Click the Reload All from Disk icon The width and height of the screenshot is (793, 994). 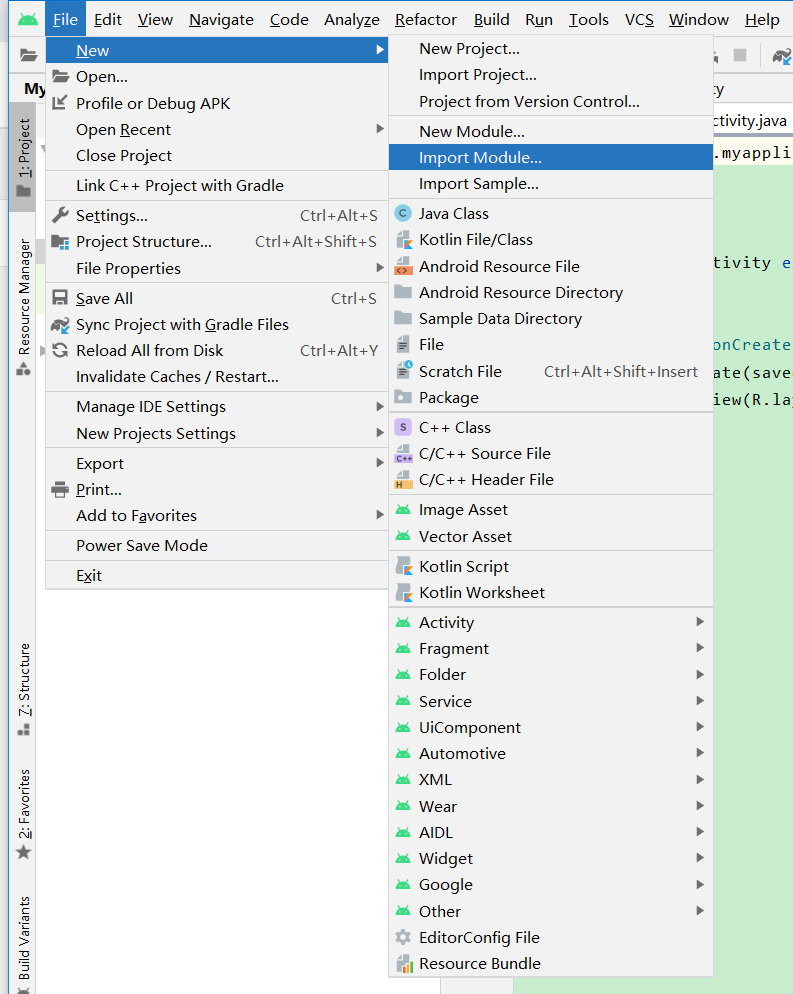(60, 351)
